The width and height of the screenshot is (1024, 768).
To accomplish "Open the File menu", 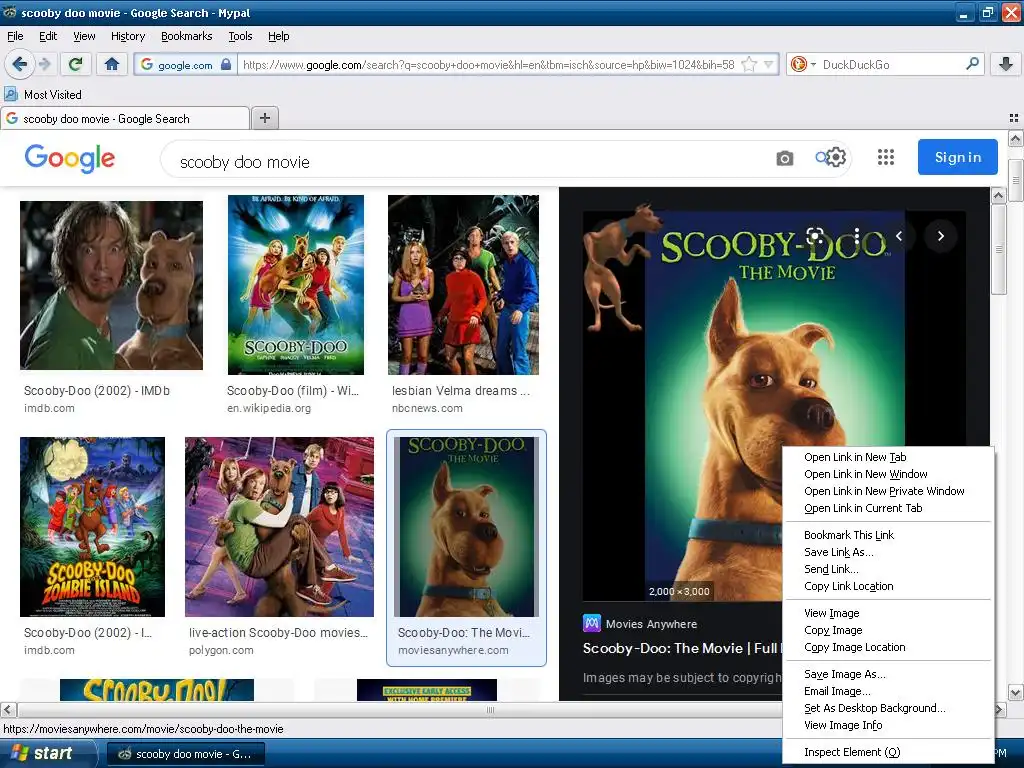I will [x=15, y=36].
